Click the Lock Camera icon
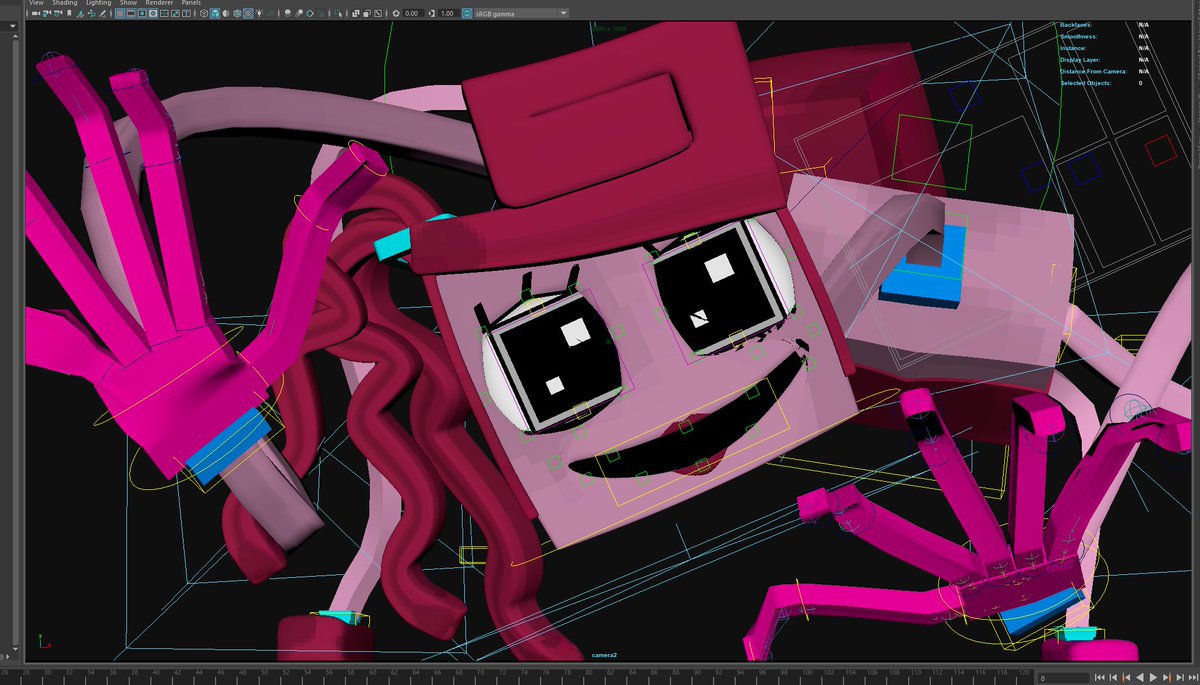 pyautogui.click(x=47, y=14)
